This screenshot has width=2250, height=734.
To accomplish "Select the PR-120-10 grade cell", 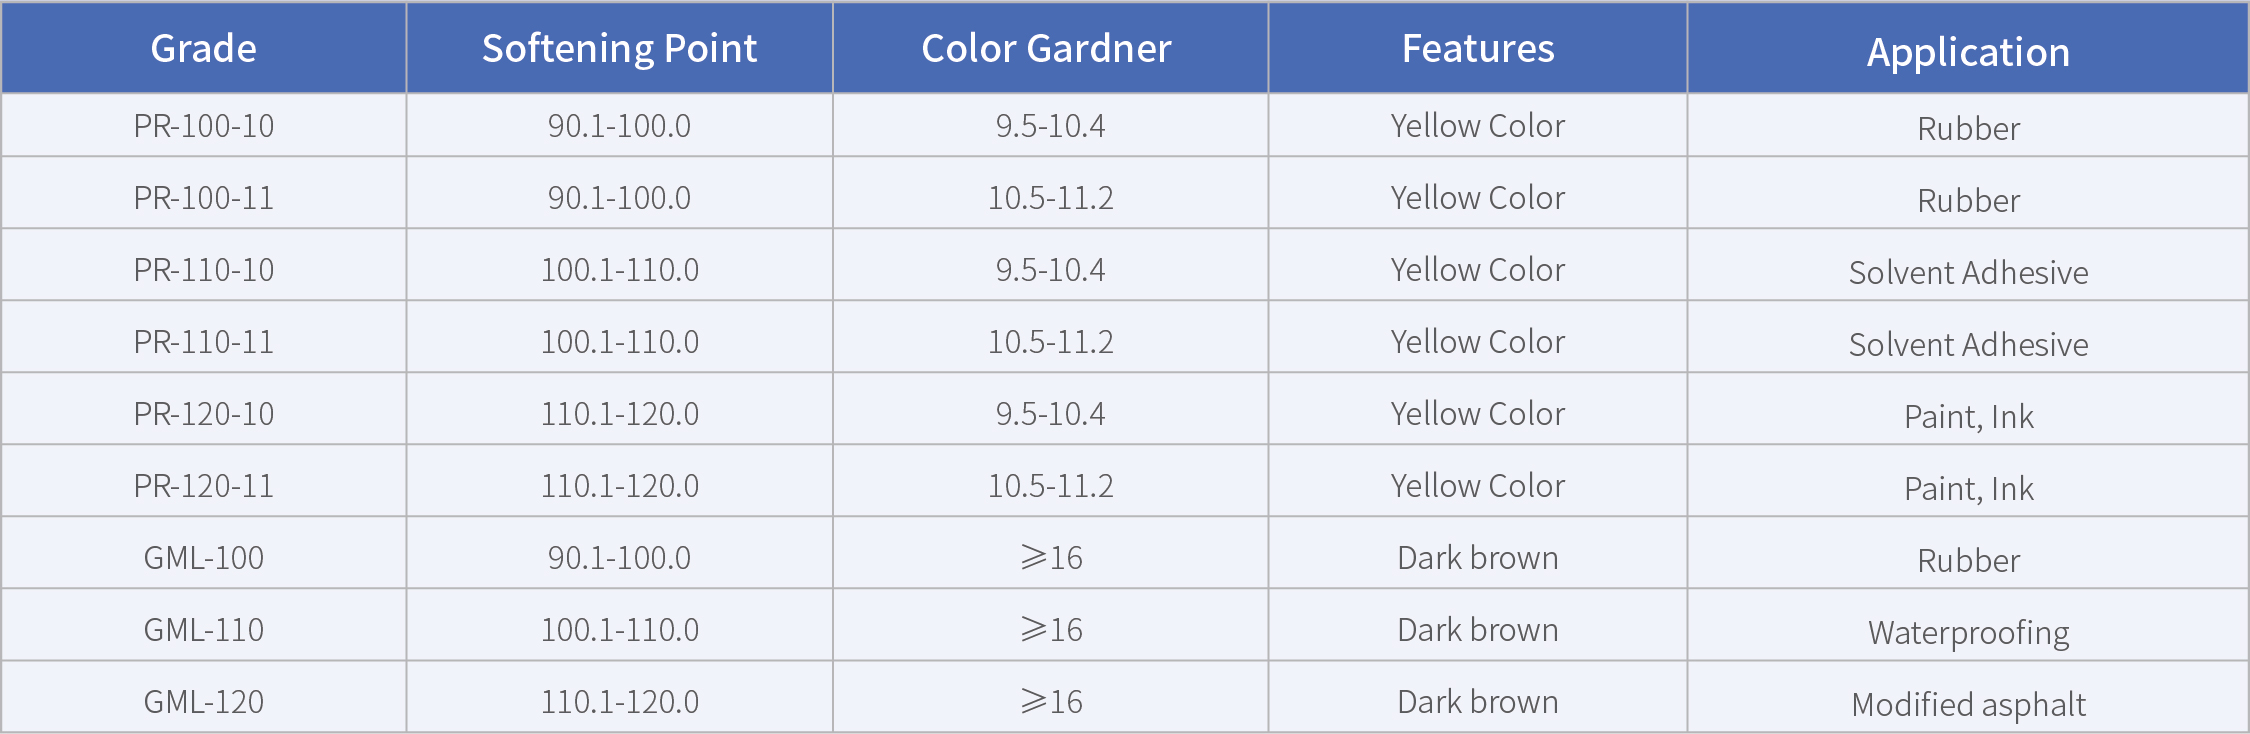I will point(203,414).
